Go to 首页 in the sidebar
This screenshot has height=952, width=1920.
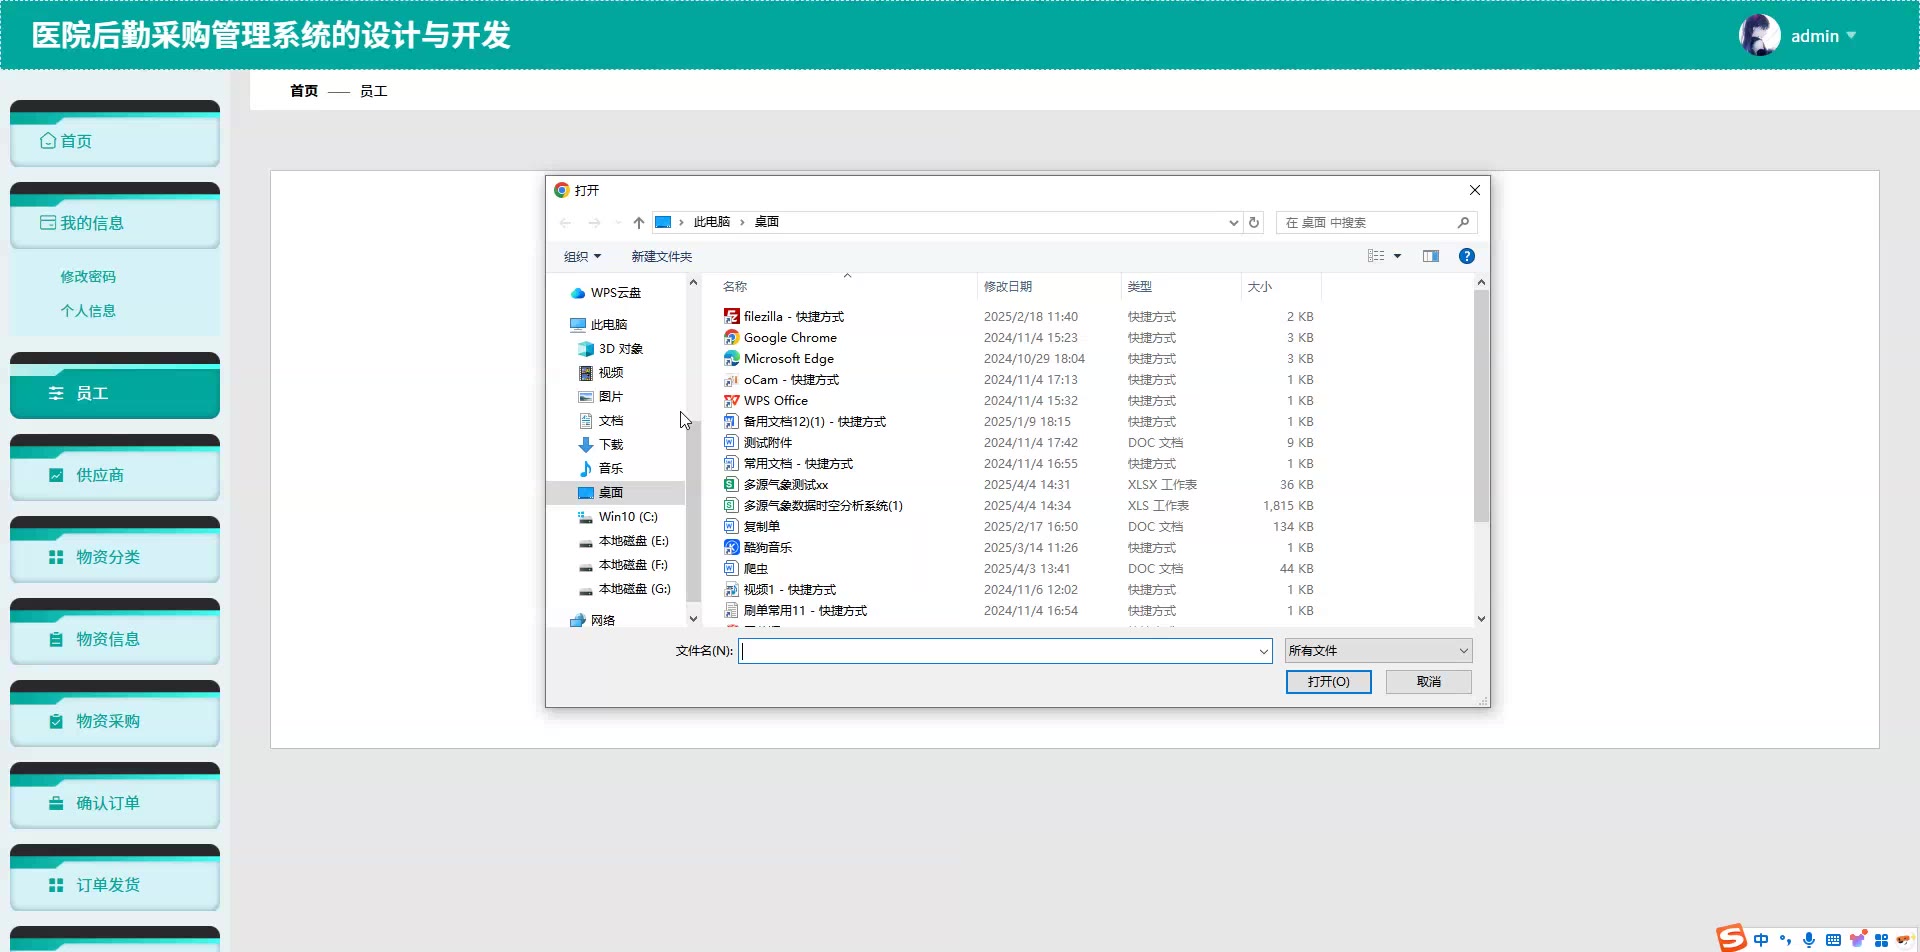(x=115, y=141)
